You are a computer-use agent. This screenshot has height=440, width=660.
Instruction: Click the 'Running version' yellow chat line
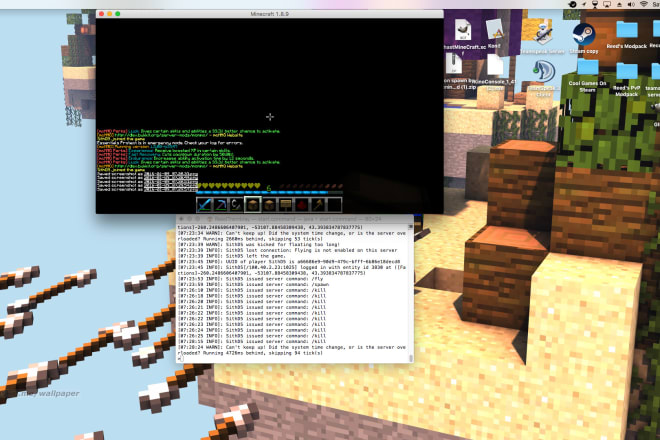point(137,147)
